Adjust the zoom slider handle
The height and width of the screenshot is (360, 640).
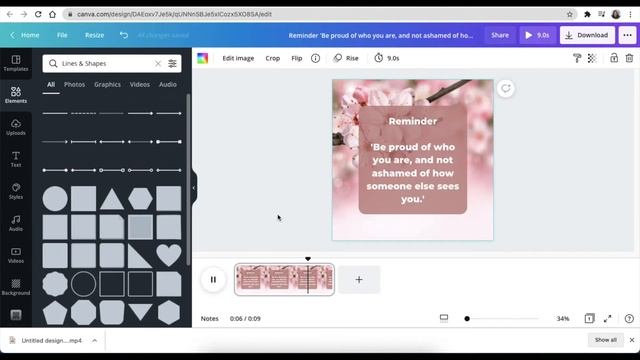pos(467,319)
